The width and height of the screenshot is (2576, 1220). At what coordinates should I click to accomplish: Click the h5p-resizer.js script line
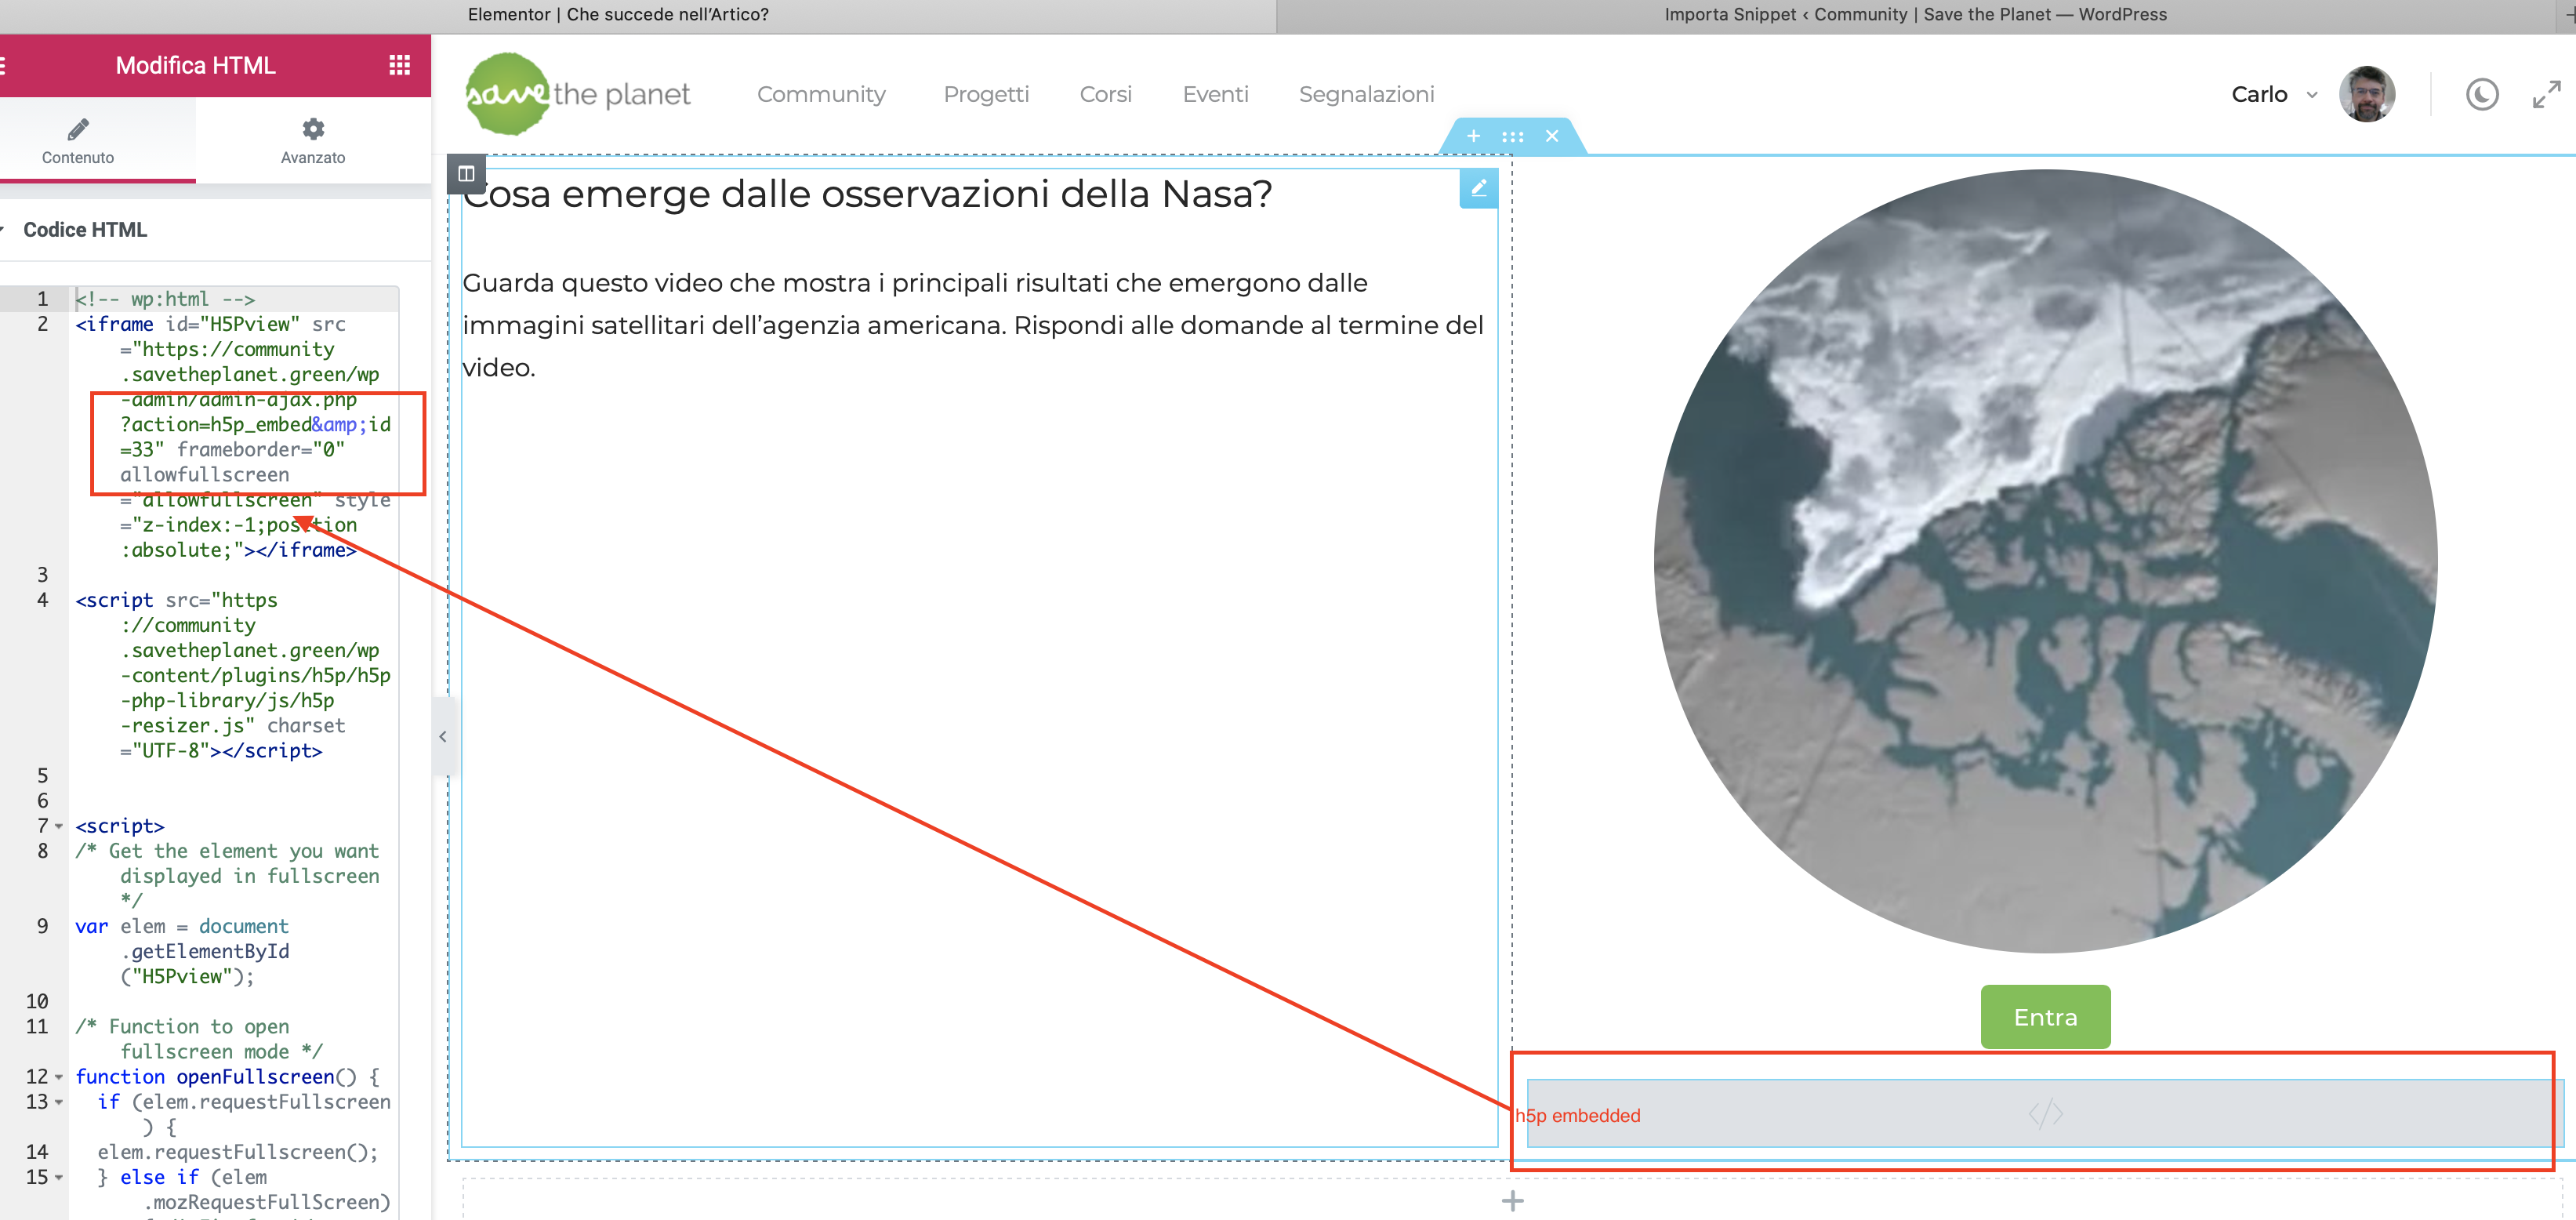coord(233,675)
